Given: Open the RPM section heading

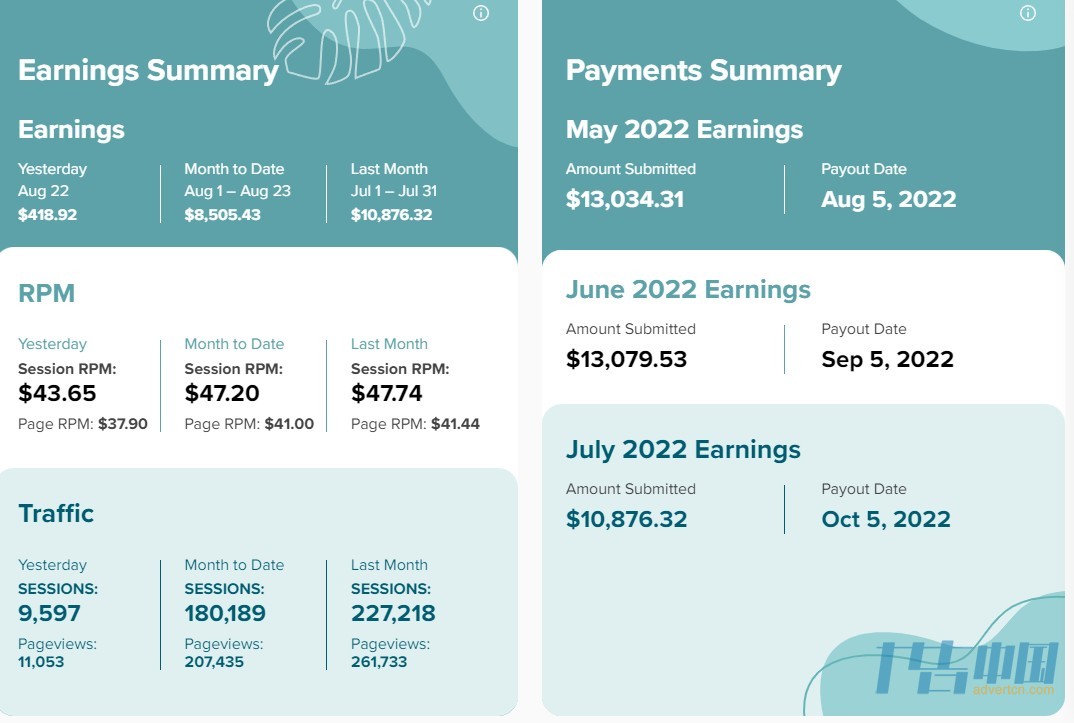Looking at the screenshot, I should click(x=46, y=293).
